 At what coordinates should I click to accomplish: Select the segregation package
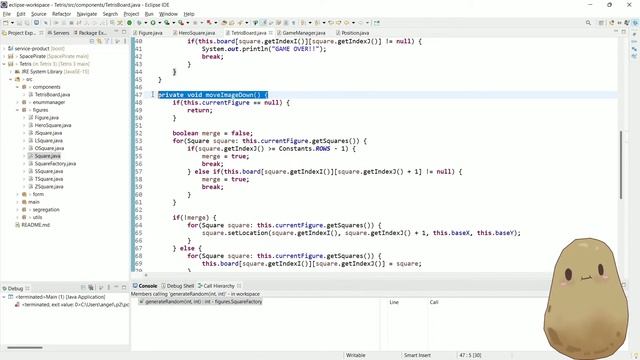46,209
